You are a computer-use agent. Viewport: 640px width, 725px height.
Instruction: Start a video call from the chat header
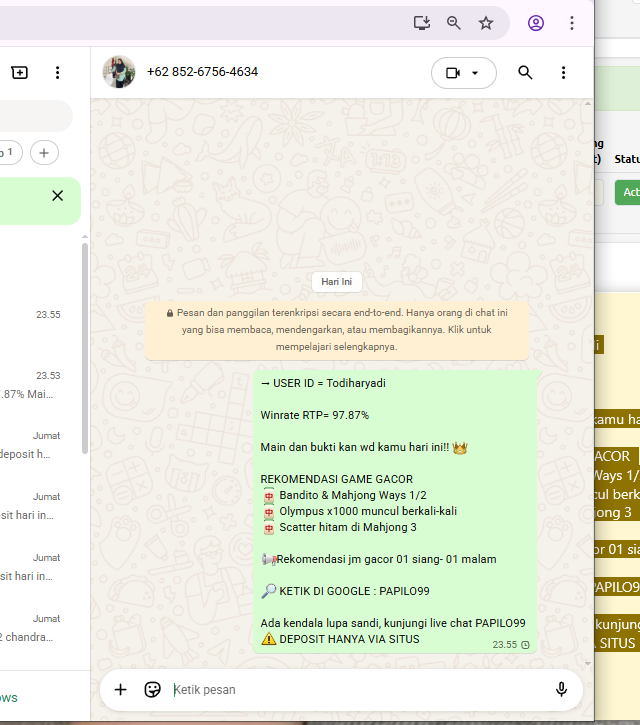(453, 73)
